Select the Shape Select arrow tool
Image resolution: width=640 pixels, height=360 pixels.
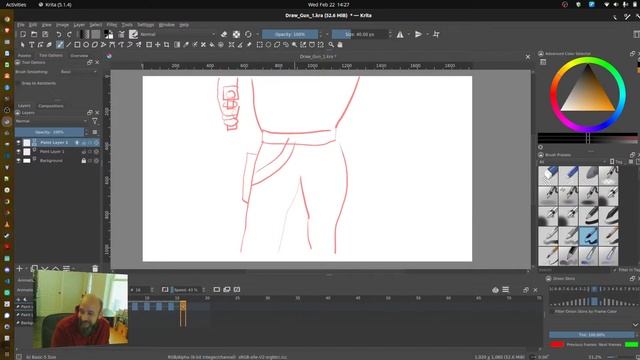point(22,44)
